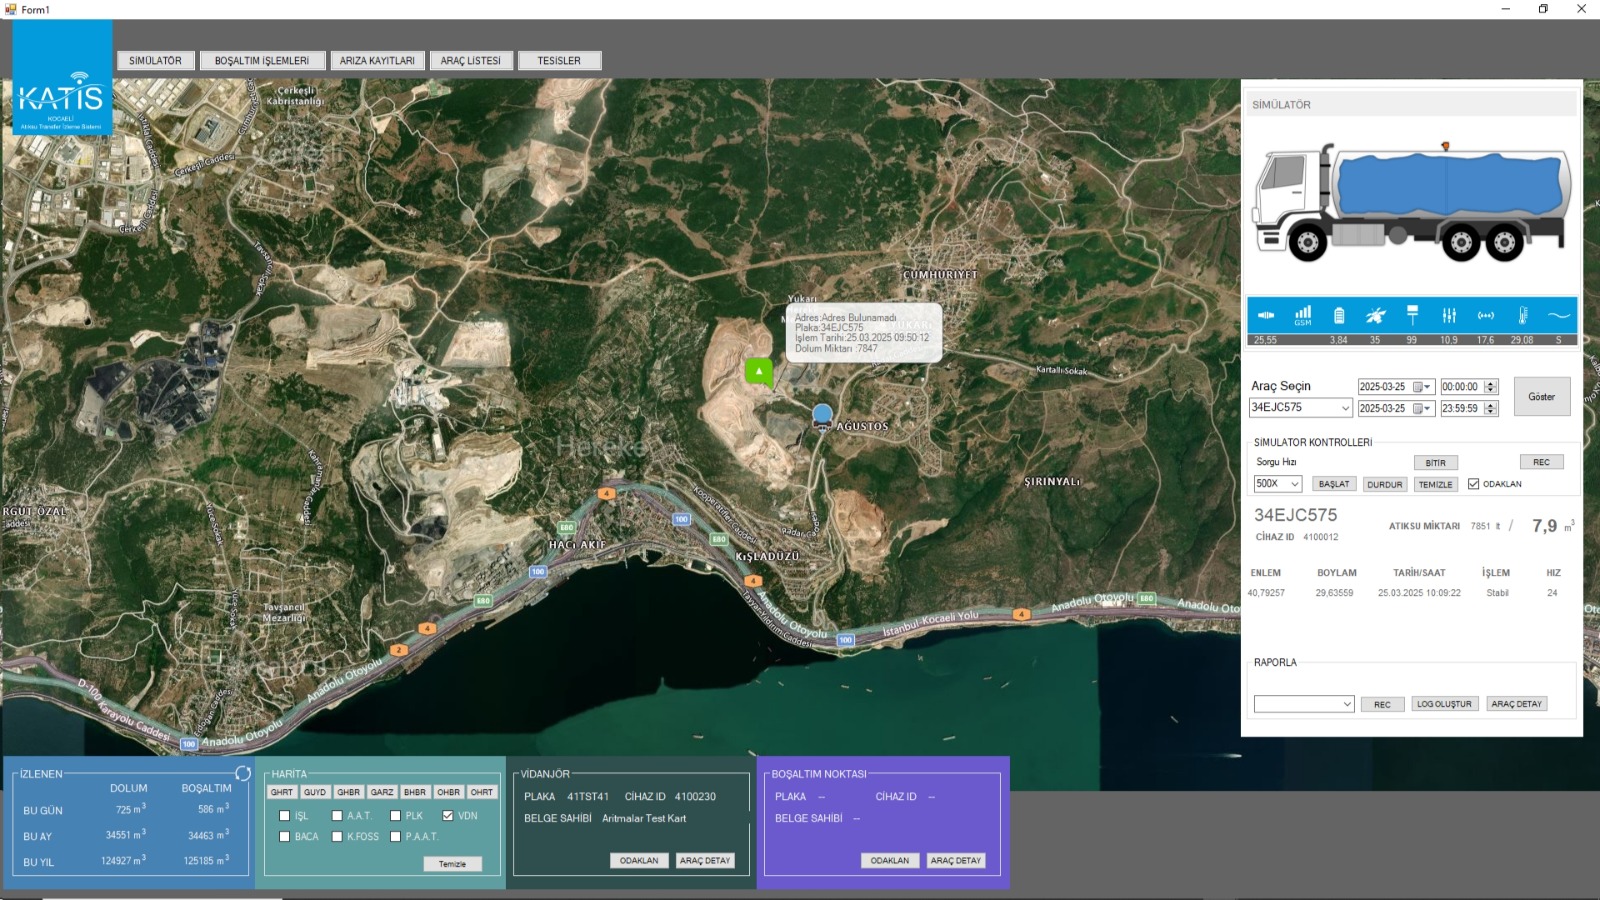1600x900 pixels.
Task: Click the radio wave icon above value 17.6
Action: click(1486, 315)
